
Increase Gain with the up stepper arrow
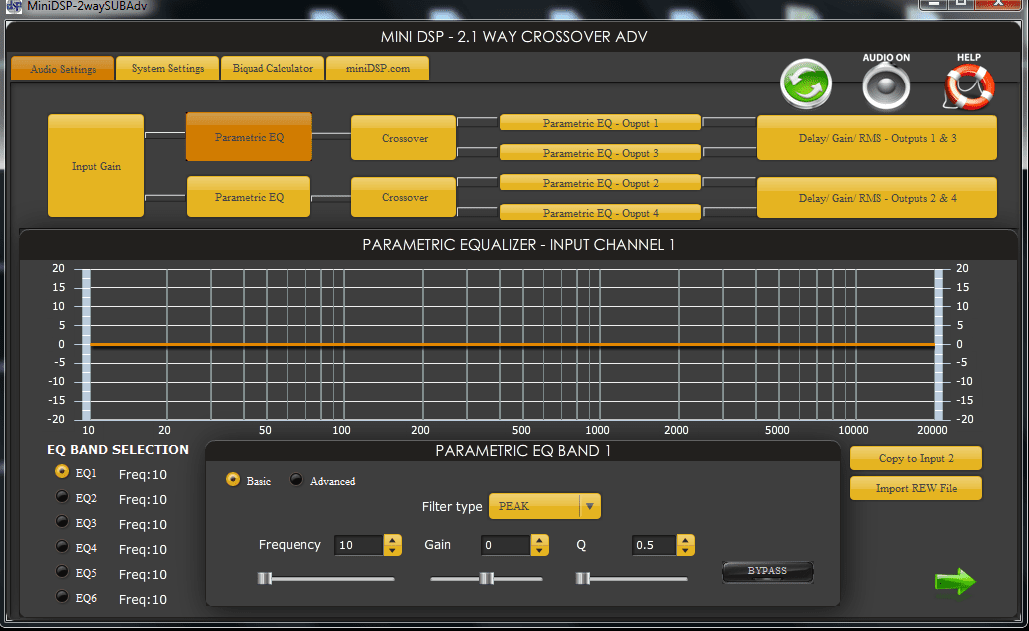(x=539, y=540)
